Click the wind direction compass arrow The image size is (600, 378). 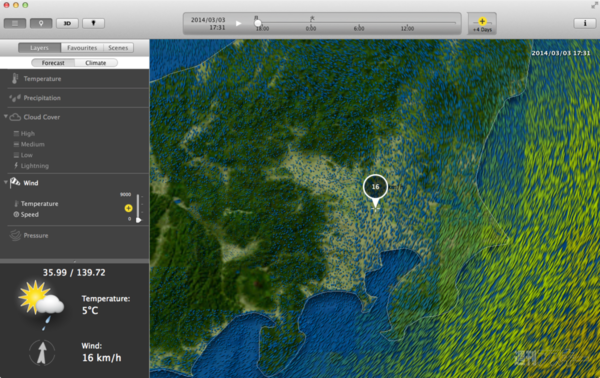[x=42, y=353]
